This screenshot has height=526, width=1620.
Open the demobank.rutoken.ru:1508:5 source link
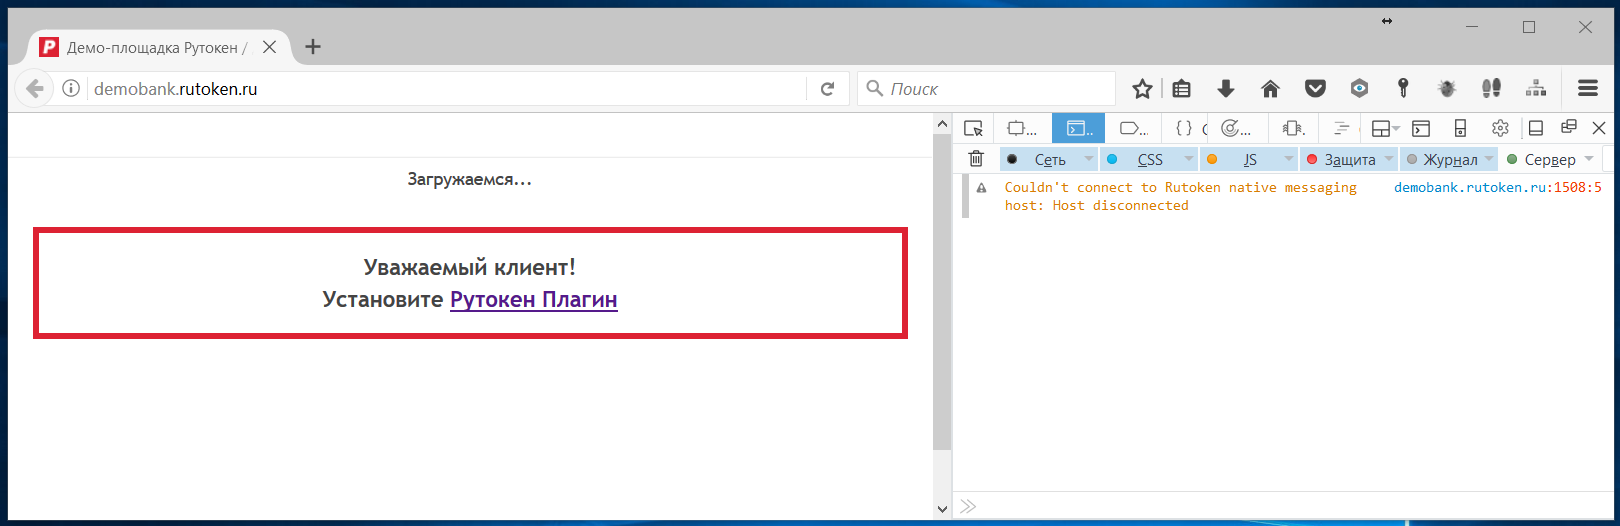[x=1497, y=187]
